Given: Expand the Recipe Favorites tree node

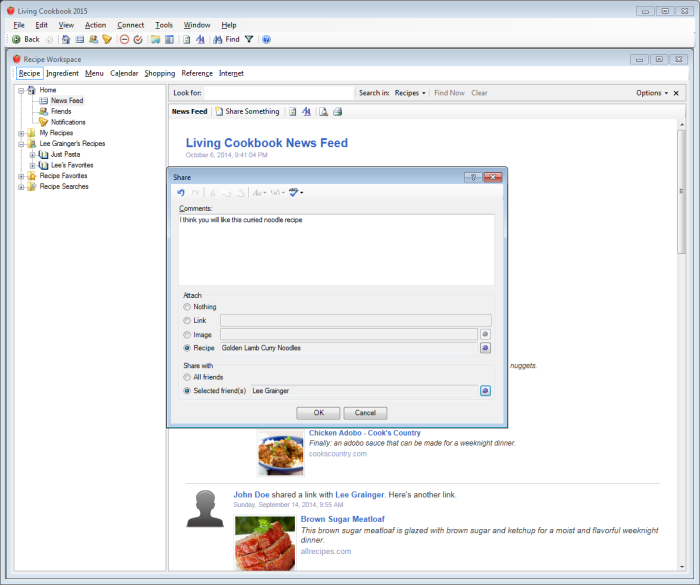Looking at the screenshot, I should (x=21, y=176).
